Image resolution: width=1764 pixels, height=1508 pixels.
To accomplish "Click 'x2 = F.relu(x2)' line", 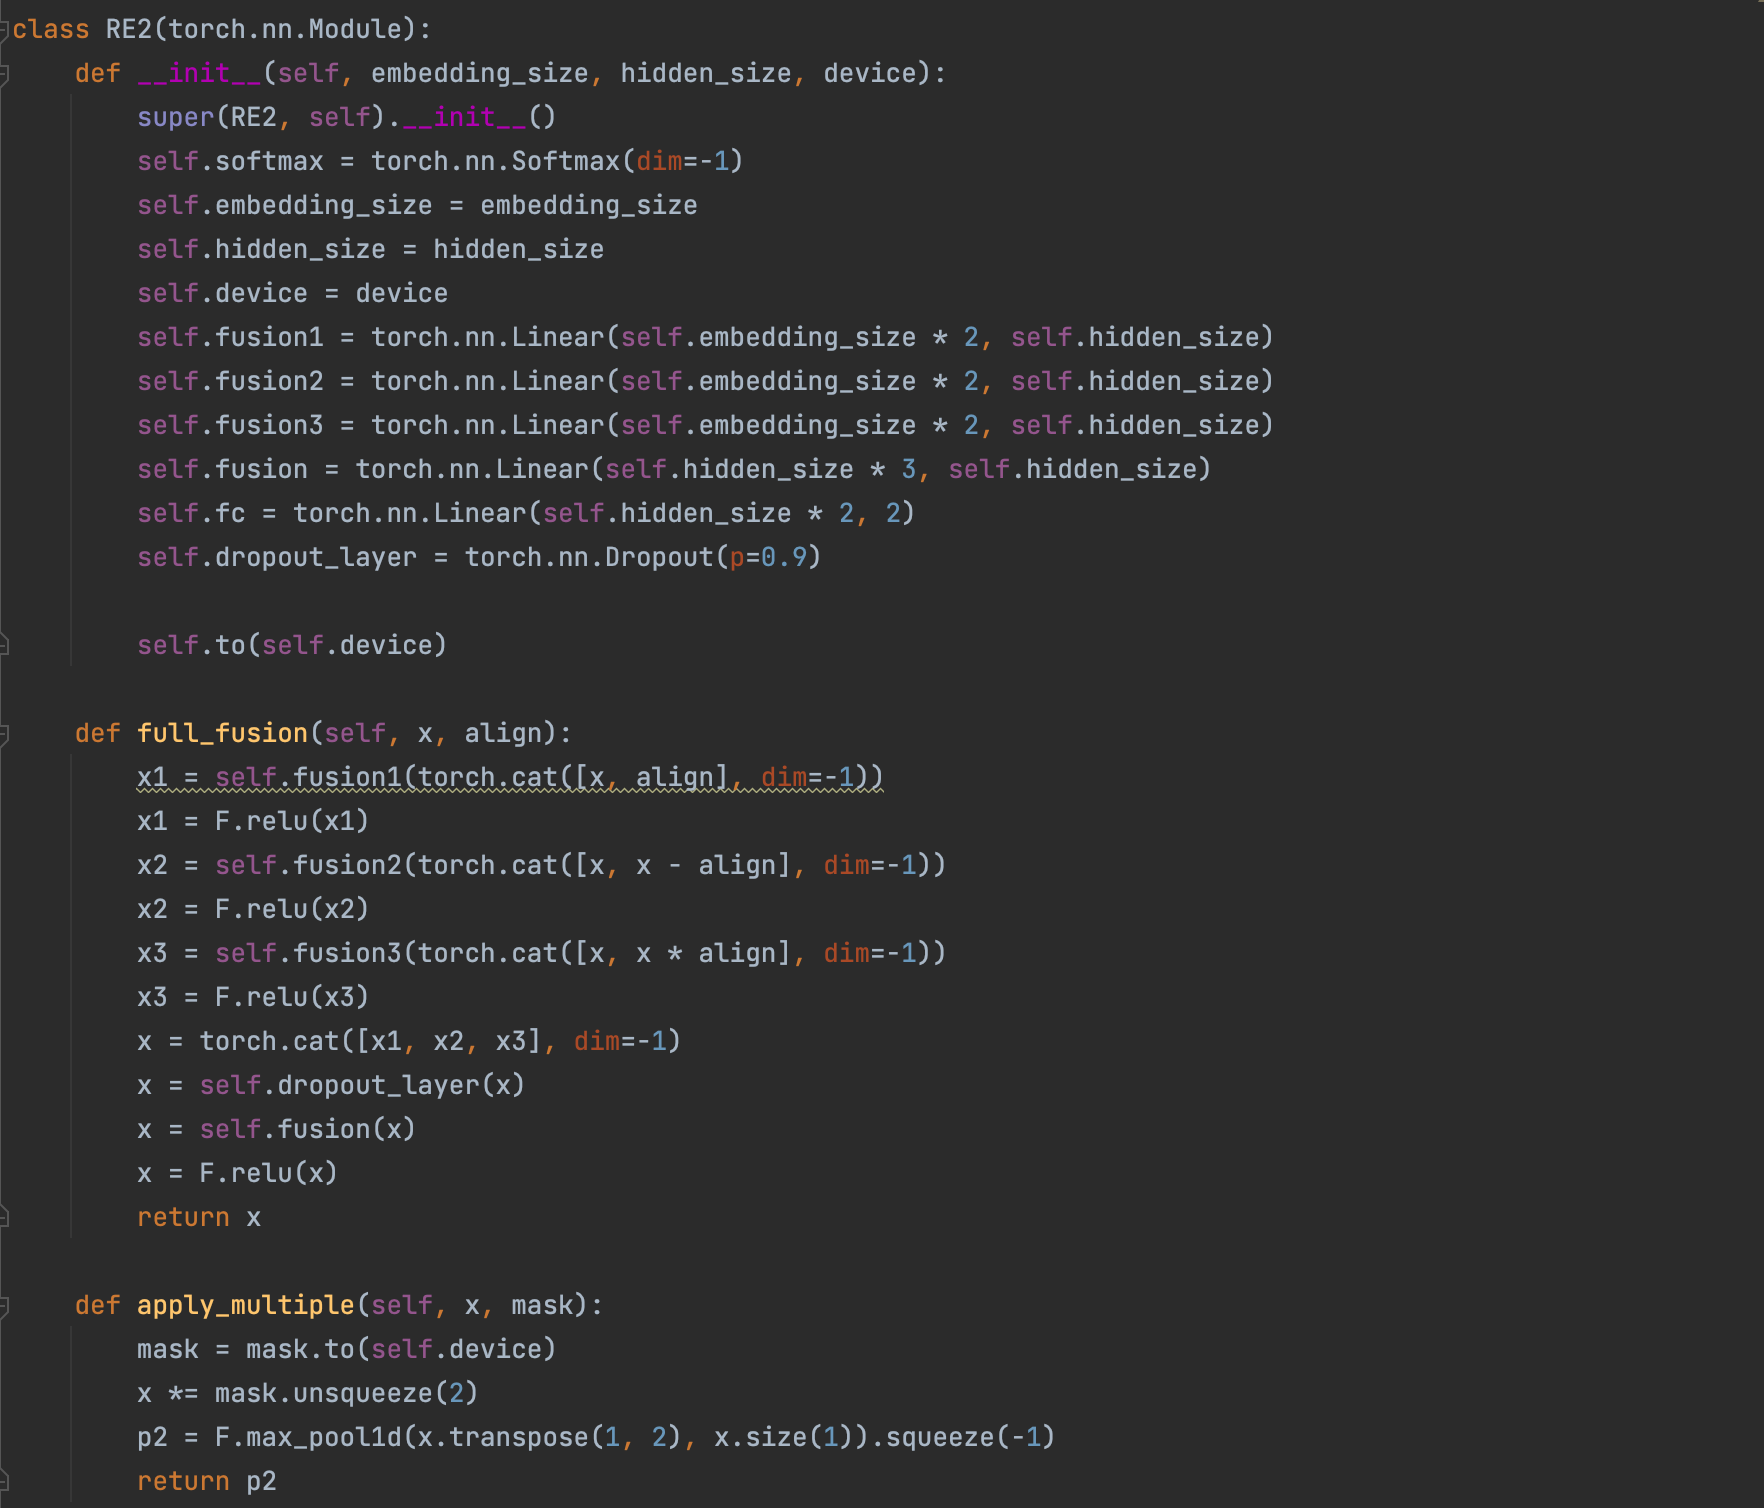I will 253,909.
